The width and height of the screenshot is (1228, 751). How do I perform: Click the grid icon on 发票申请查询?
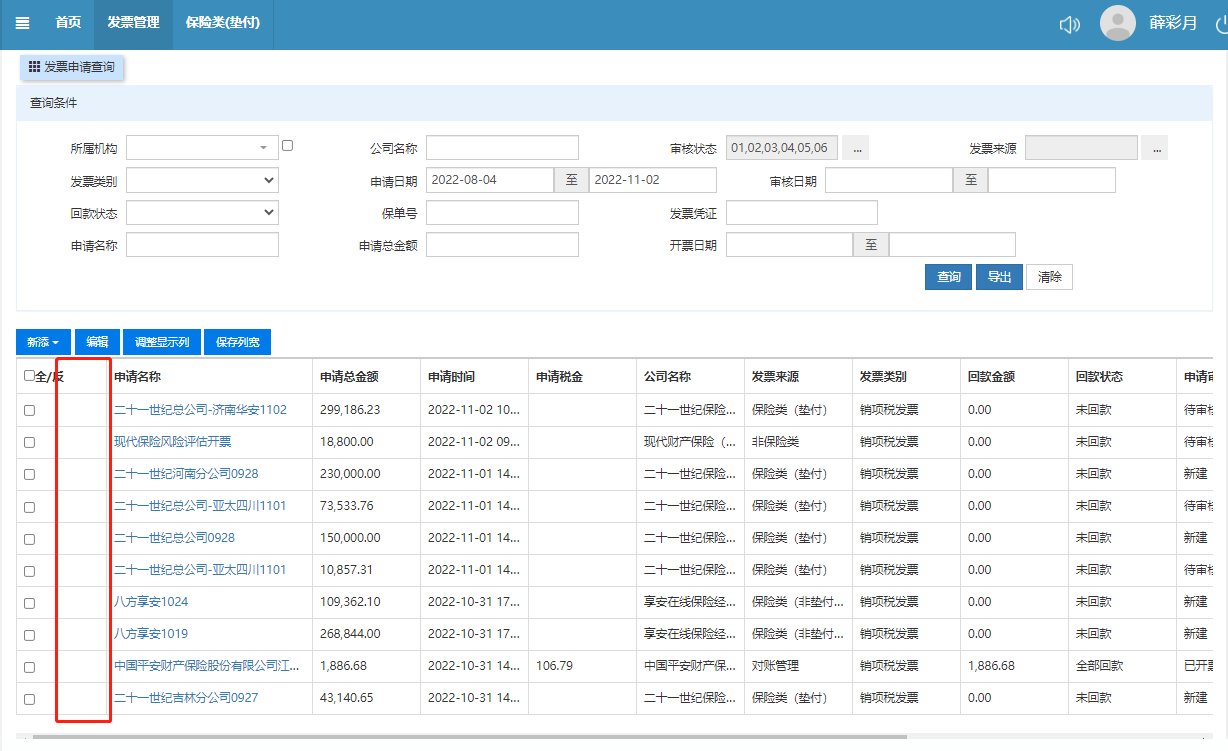coord(34,67)
